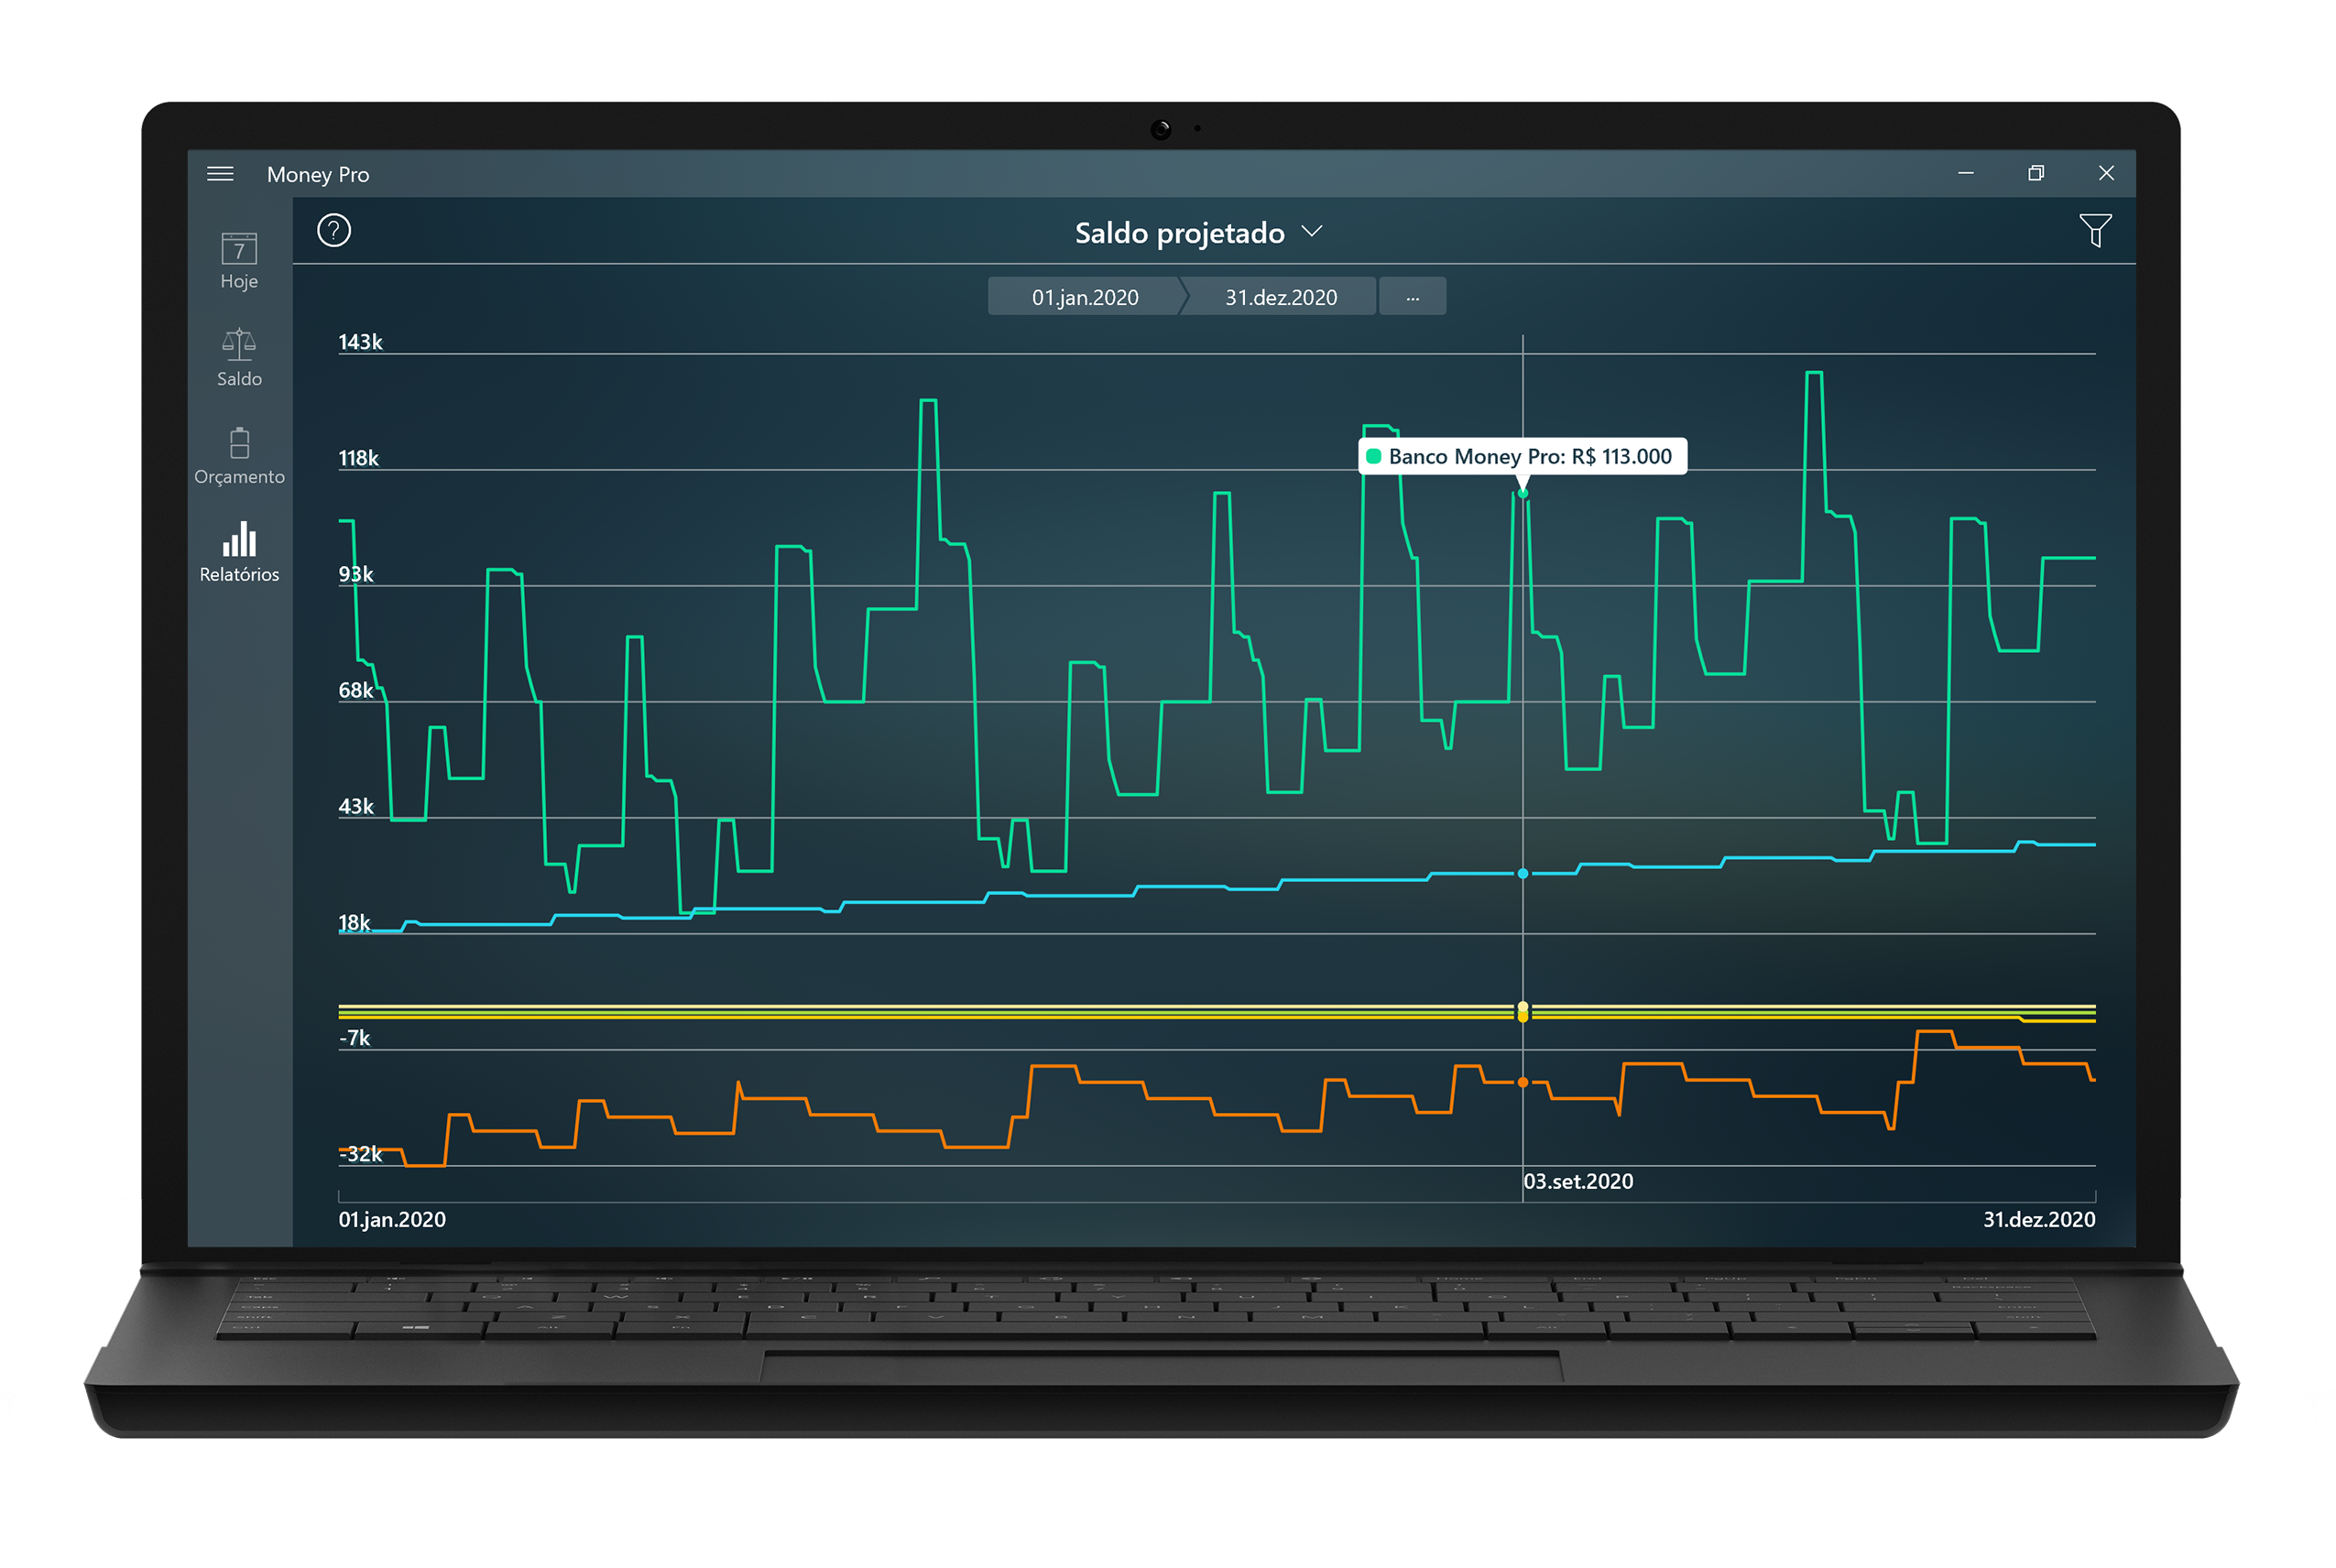
Task: Open the filter funnel icon
Action: point(2094,231)
